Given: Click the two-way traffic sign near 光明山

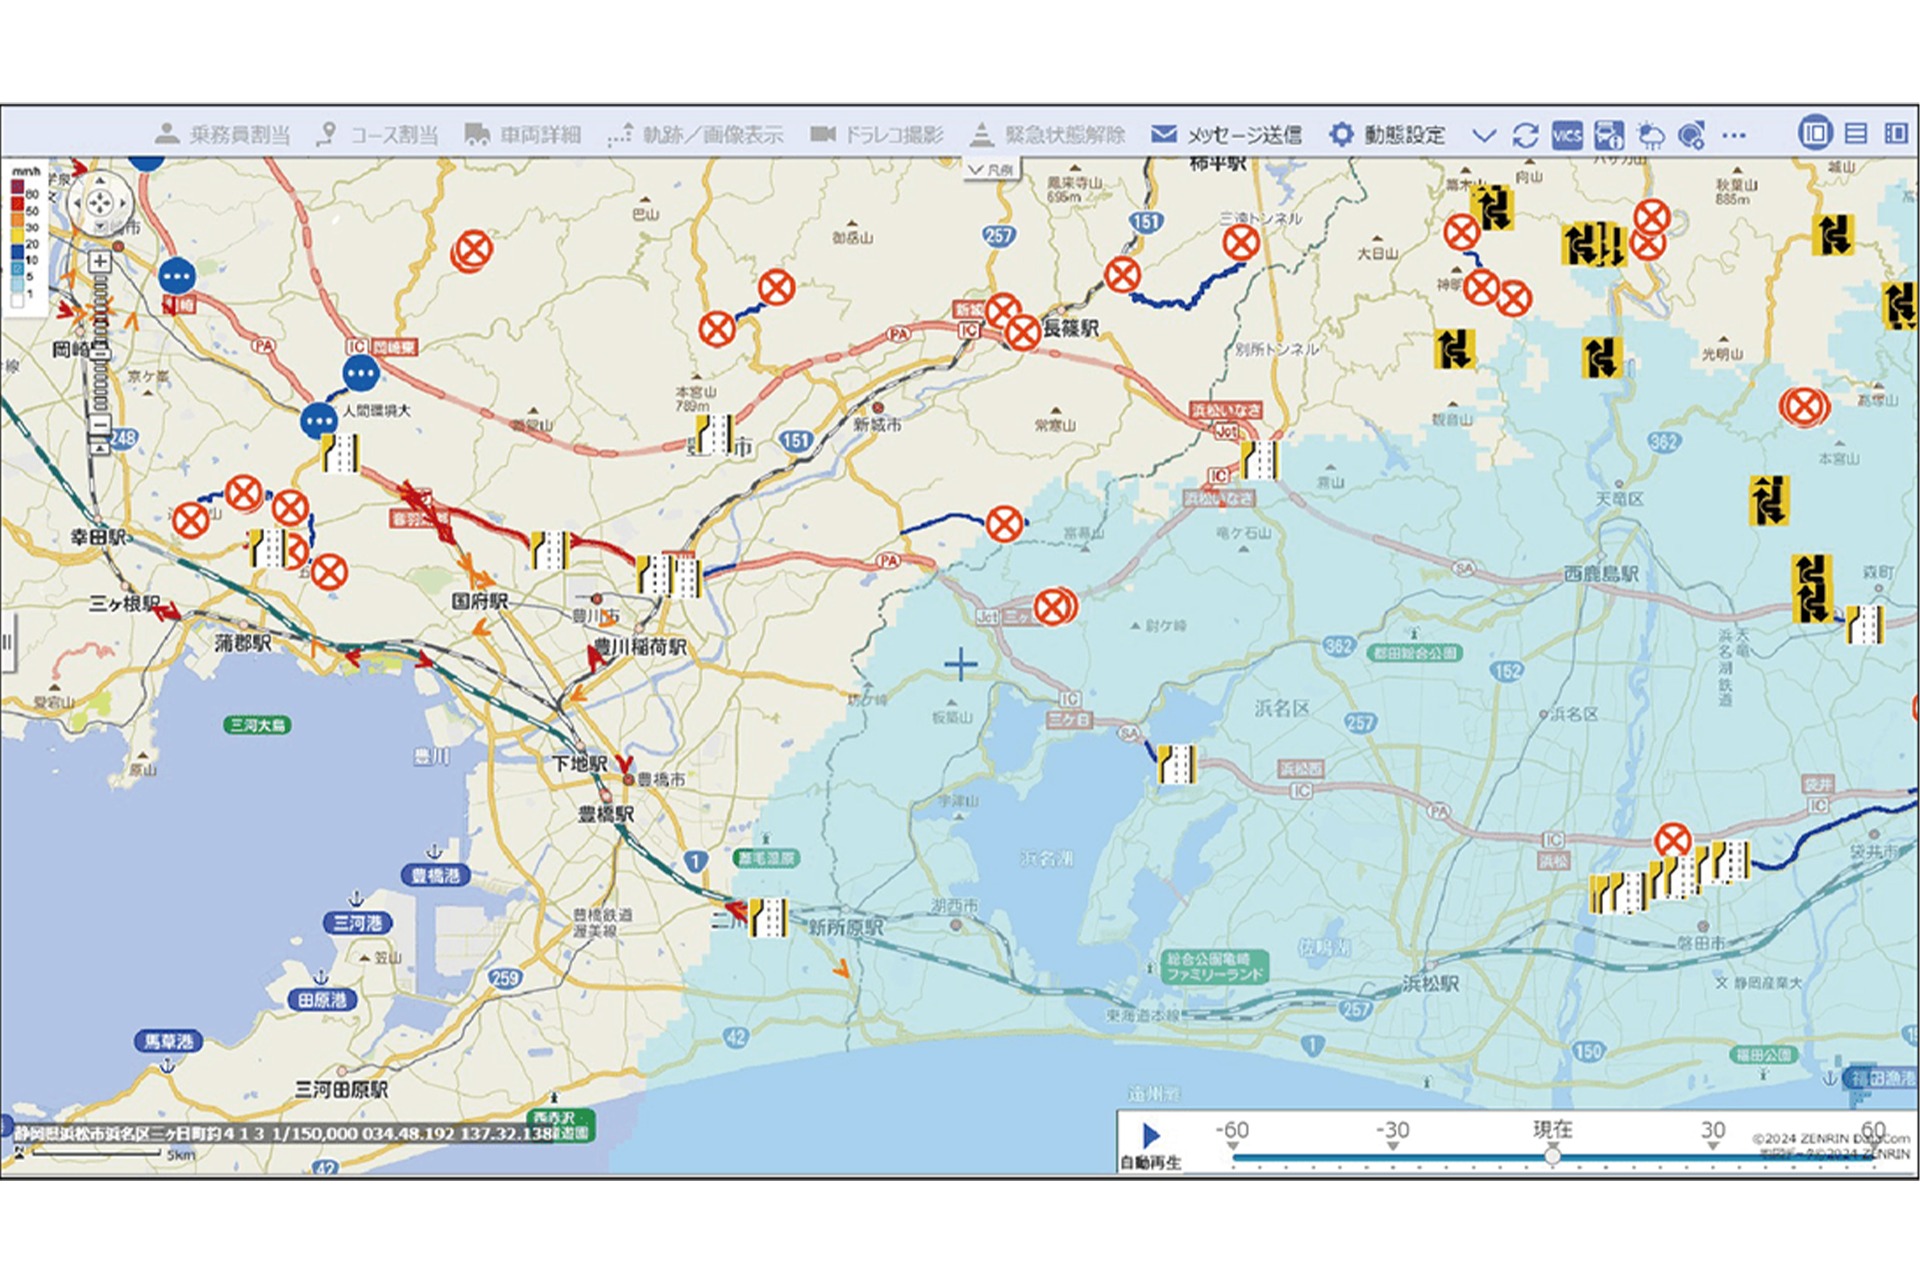Looking at the screenshot, I should pos(1601,358).
